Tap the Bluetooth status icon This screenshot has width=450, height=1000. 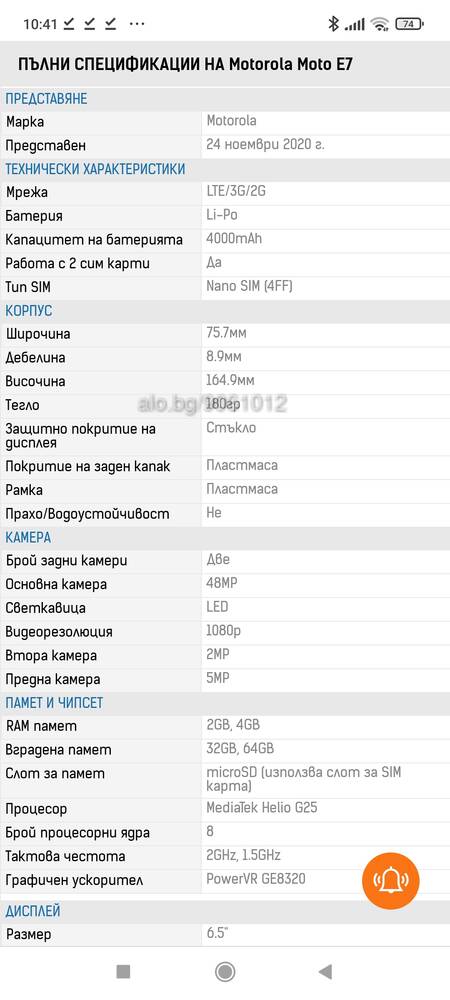(x=333, y=24)
